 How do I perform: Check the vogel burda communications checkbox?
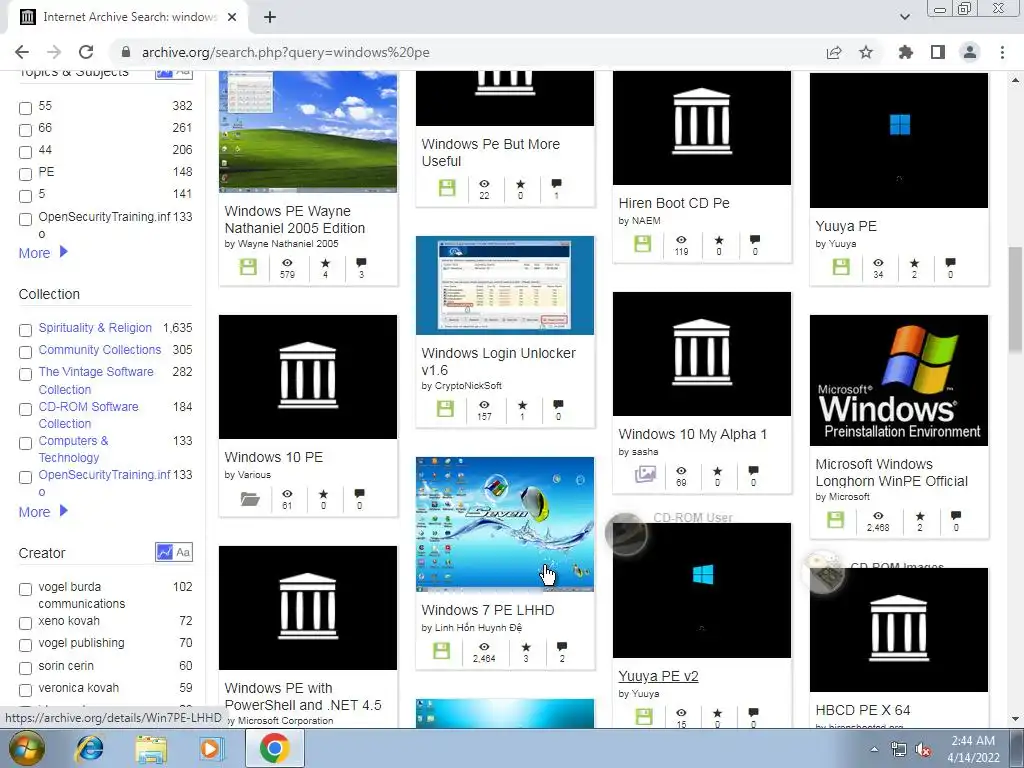point(25,589)
